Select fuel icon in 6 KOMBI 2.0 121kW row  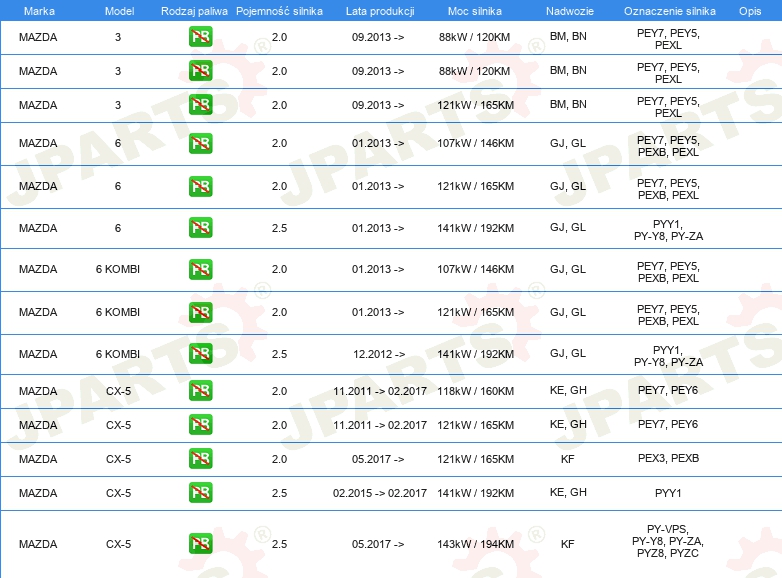[200, 312]
